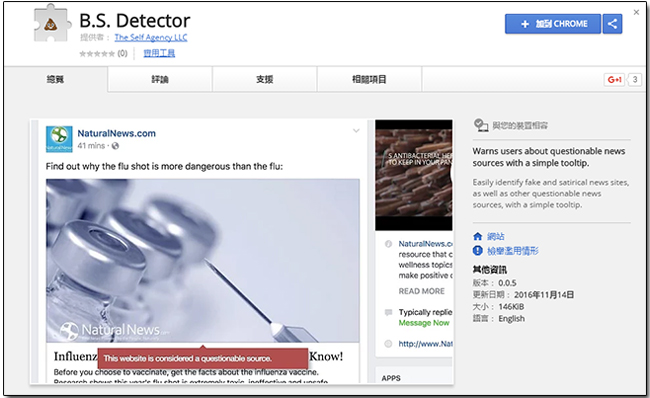Click the antibacterial herbs video thumbnail
The height and width of the screenshot is (398, 650).
[x=414, y=175]
